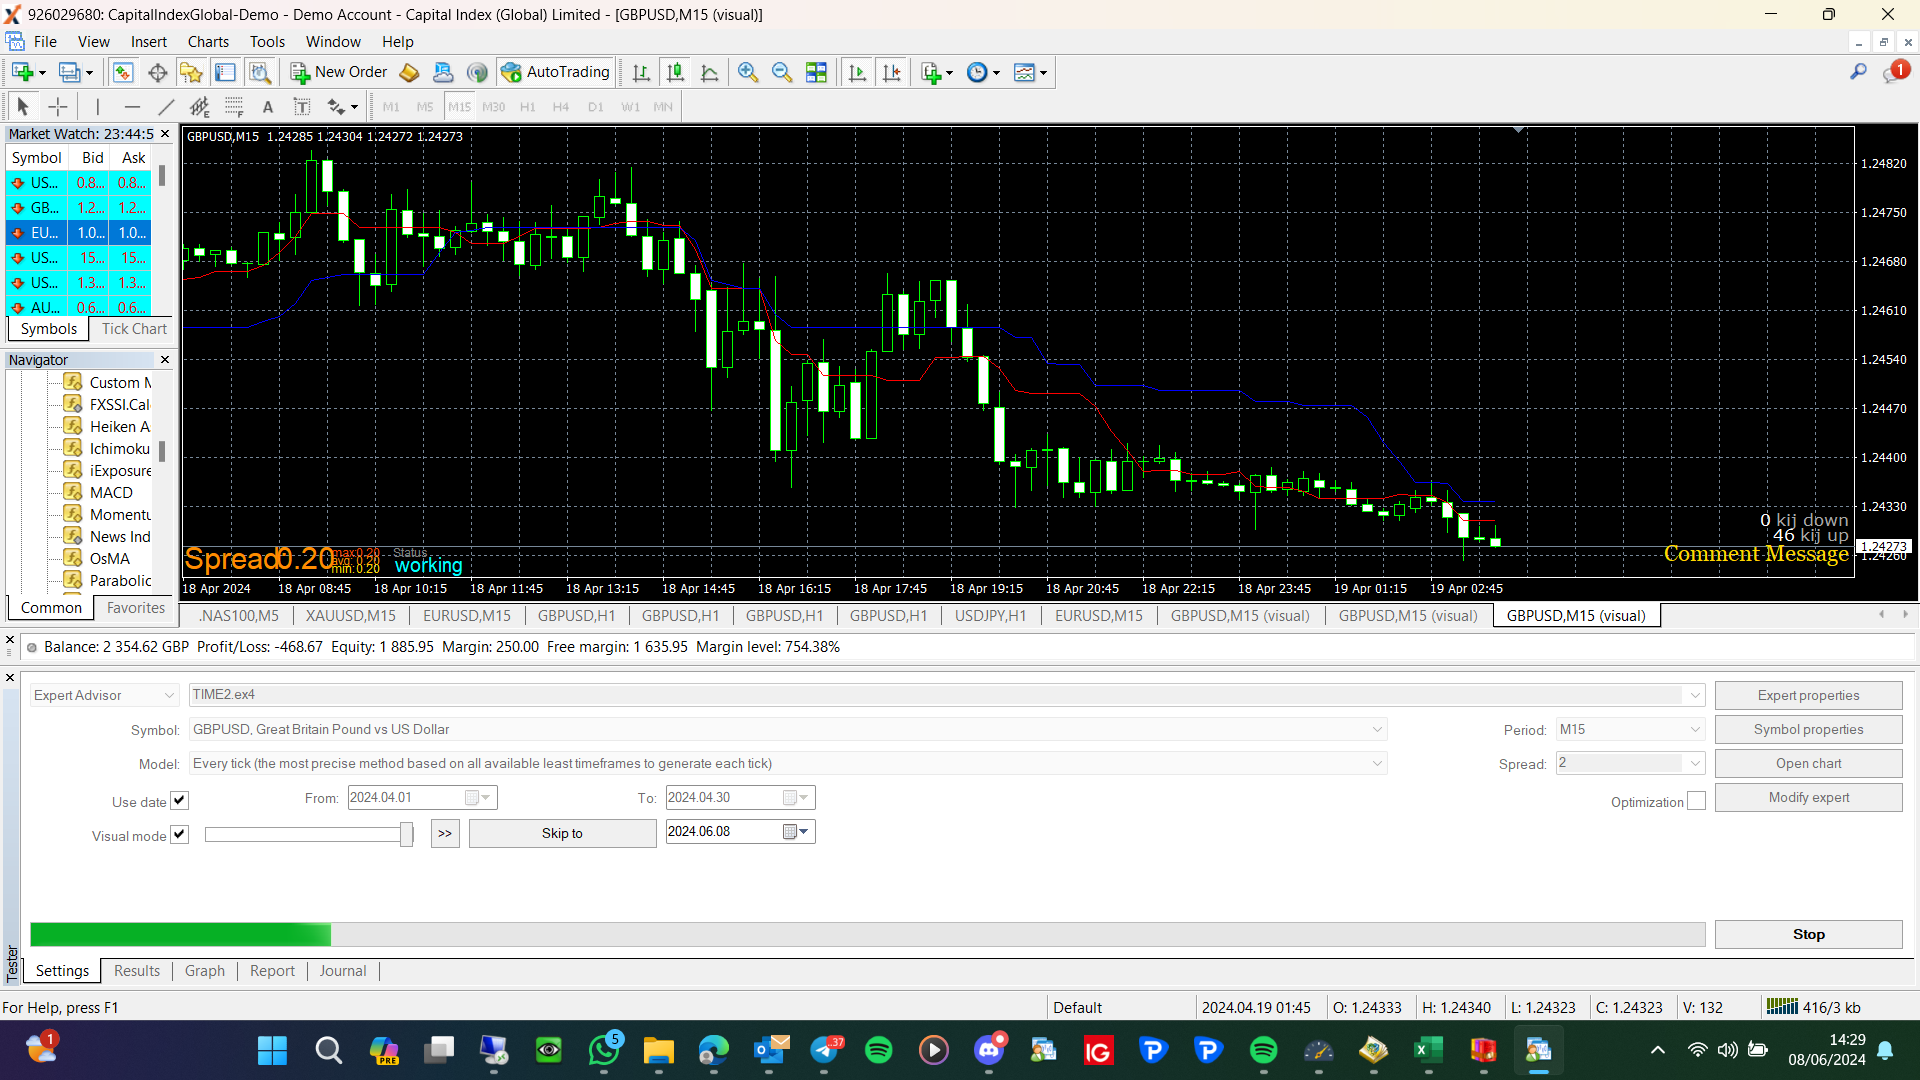
Task: Uncheck the Visual mode checkbox
Action: click(180, 835)
